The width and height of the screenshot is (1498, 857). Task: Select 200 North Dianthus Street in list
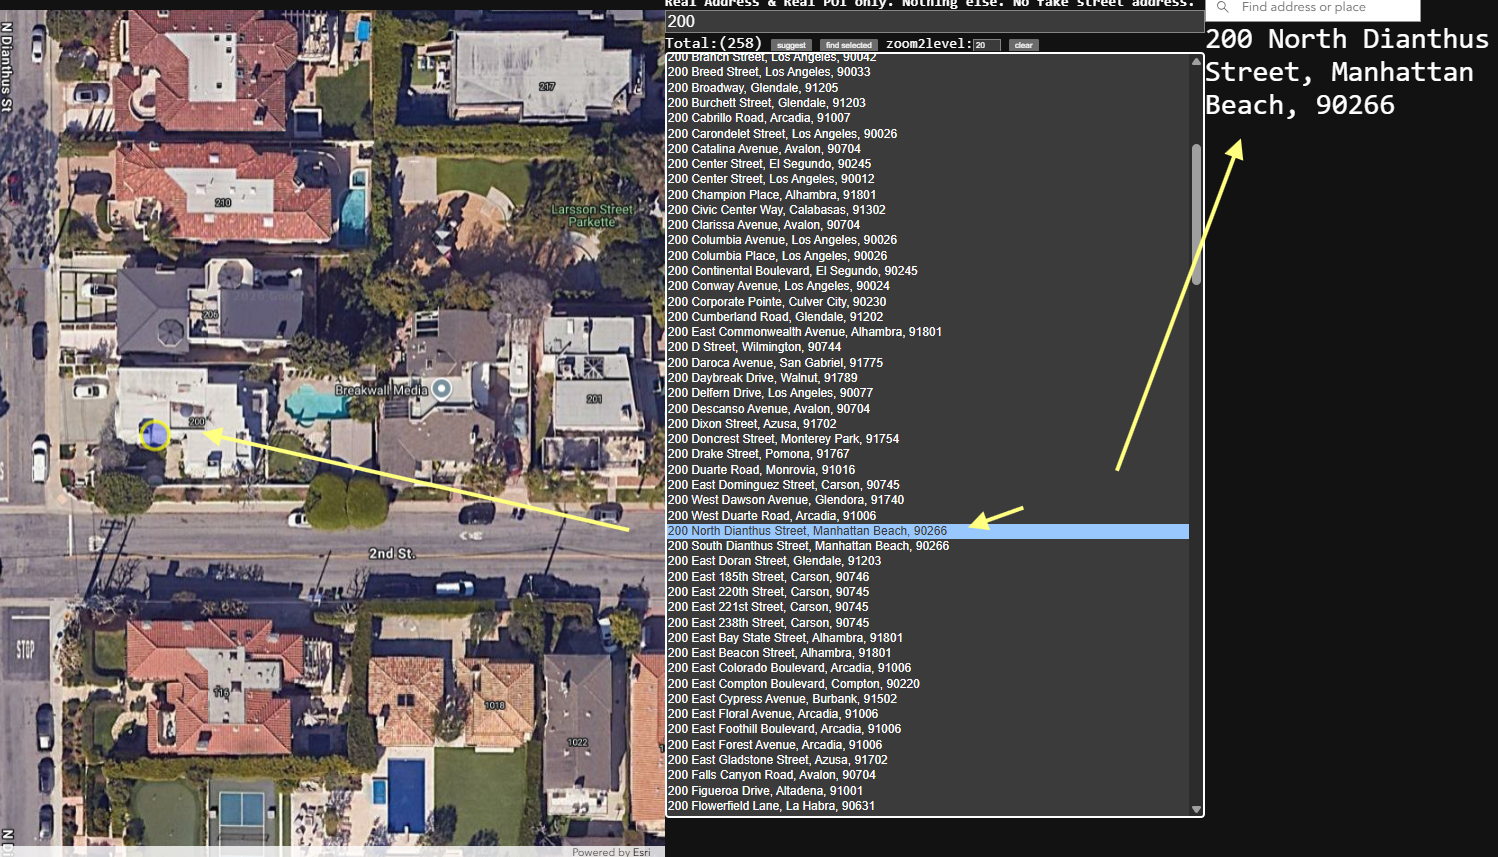click(x=807, y=531)
